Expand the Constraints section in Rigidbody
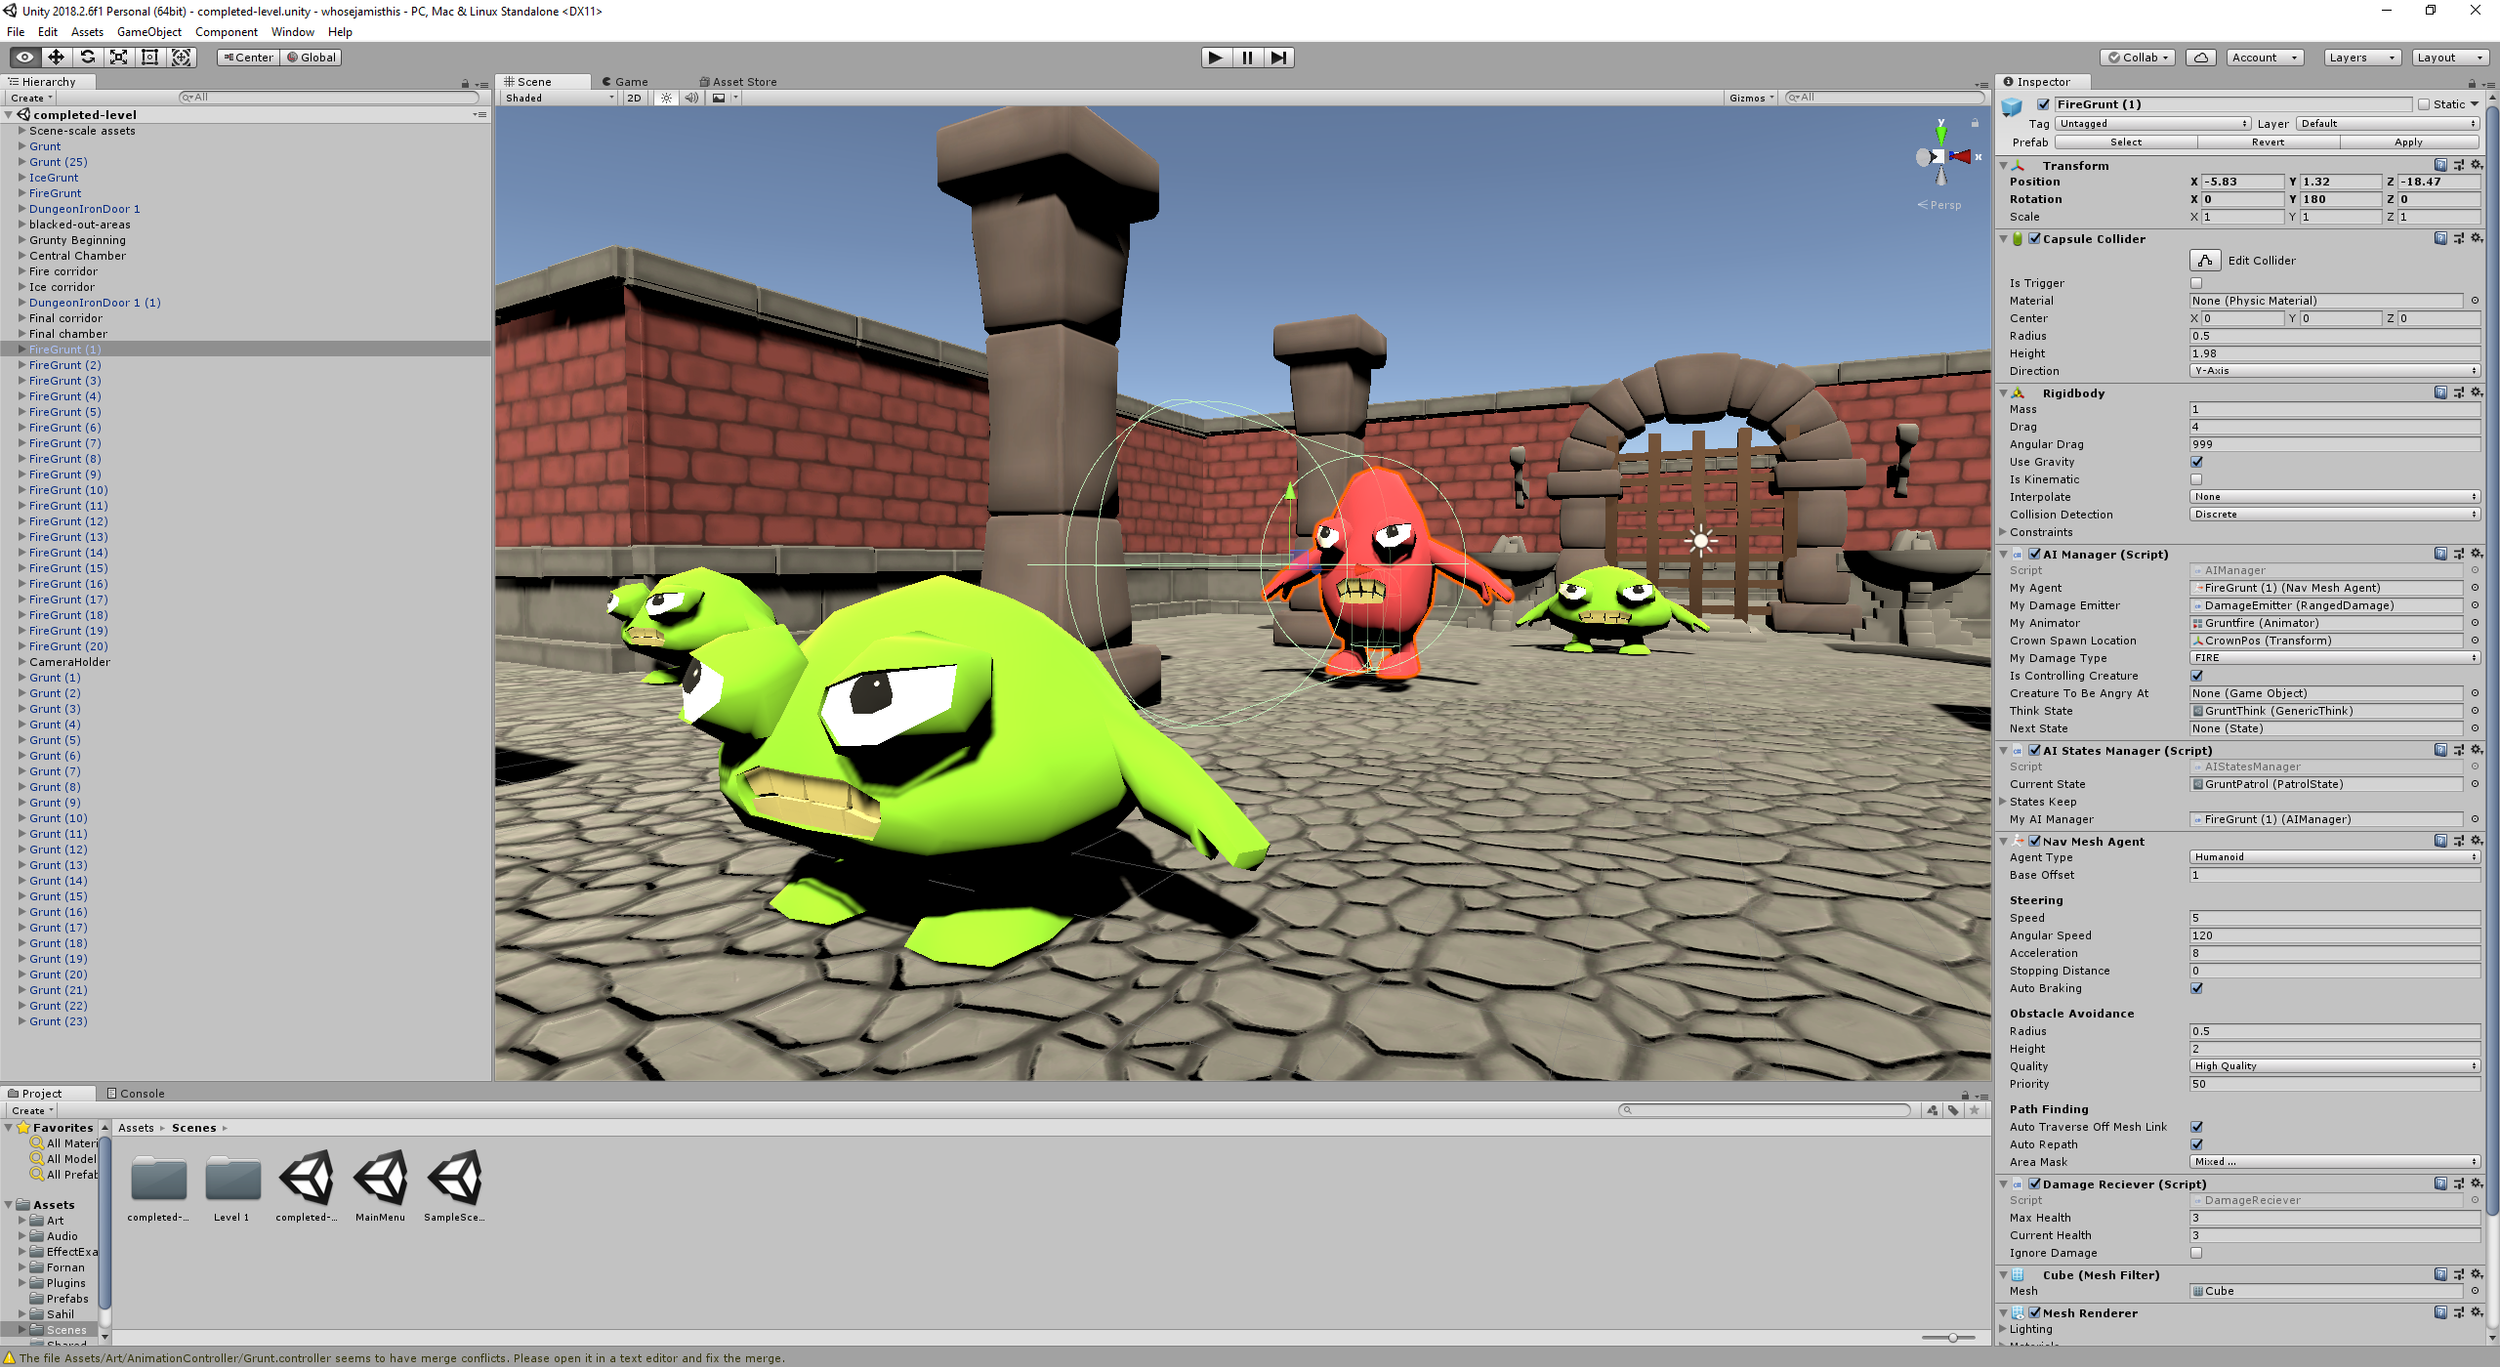Image resolution: width=2500 pixels, height=1367 pixels. [2003, 532]
